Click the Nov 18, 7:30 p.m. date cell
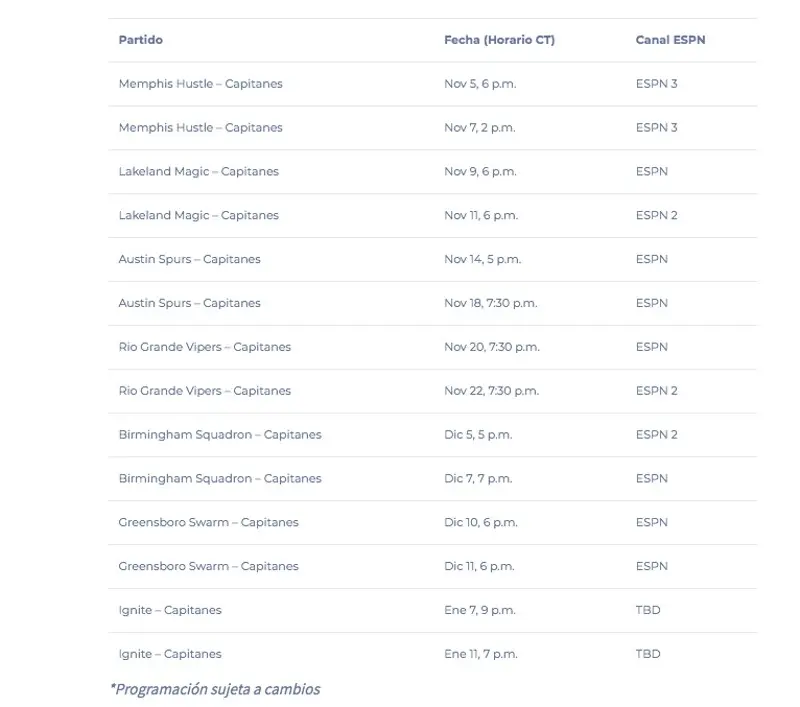The height and width of the screenshot is (707, 800). click(x=490, y=303)
